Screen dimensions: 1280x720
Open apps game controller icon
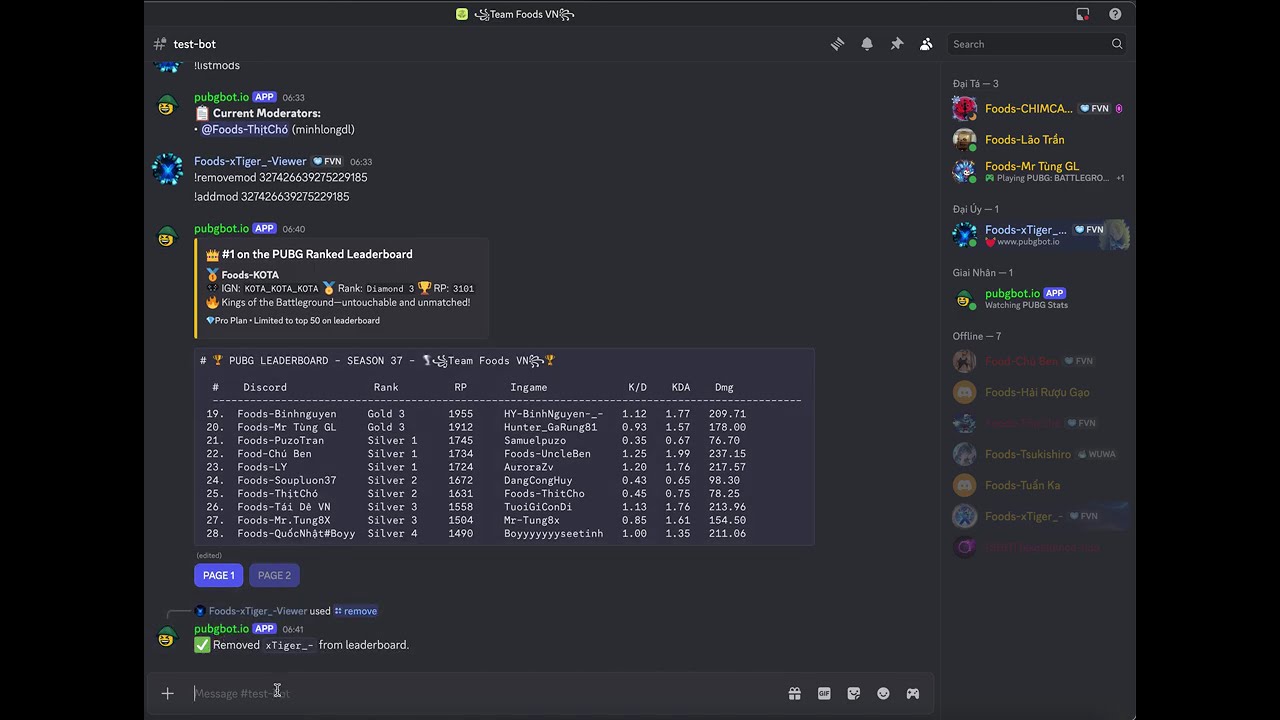click(x=913, y=693)
